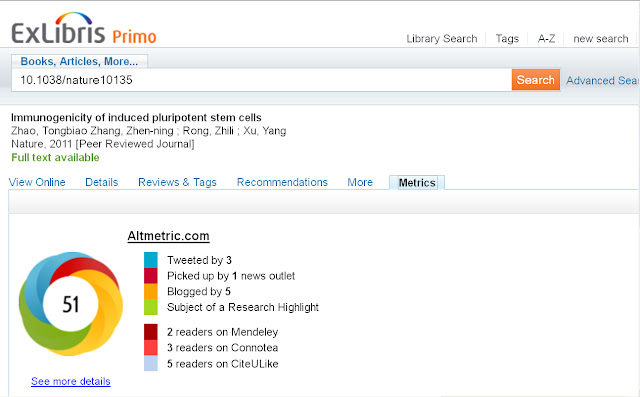Viewport: 640px width, 397px height.
Task: Click in the search query field
Action: click(x=261, y=80)
